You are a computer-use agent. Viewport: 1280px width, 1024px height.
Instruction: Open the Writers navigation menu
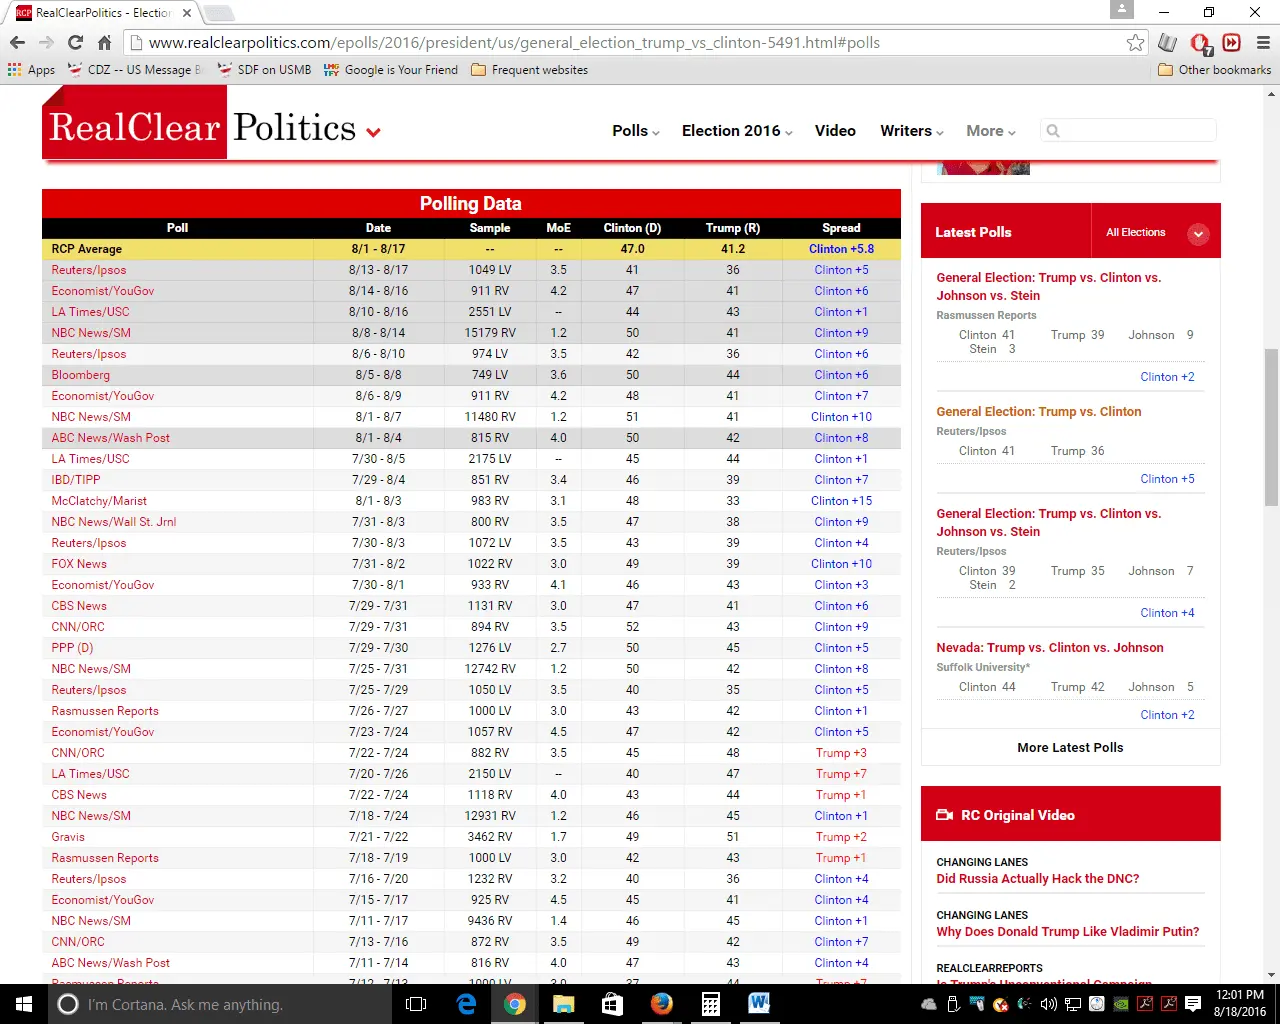tap(911, 131)
